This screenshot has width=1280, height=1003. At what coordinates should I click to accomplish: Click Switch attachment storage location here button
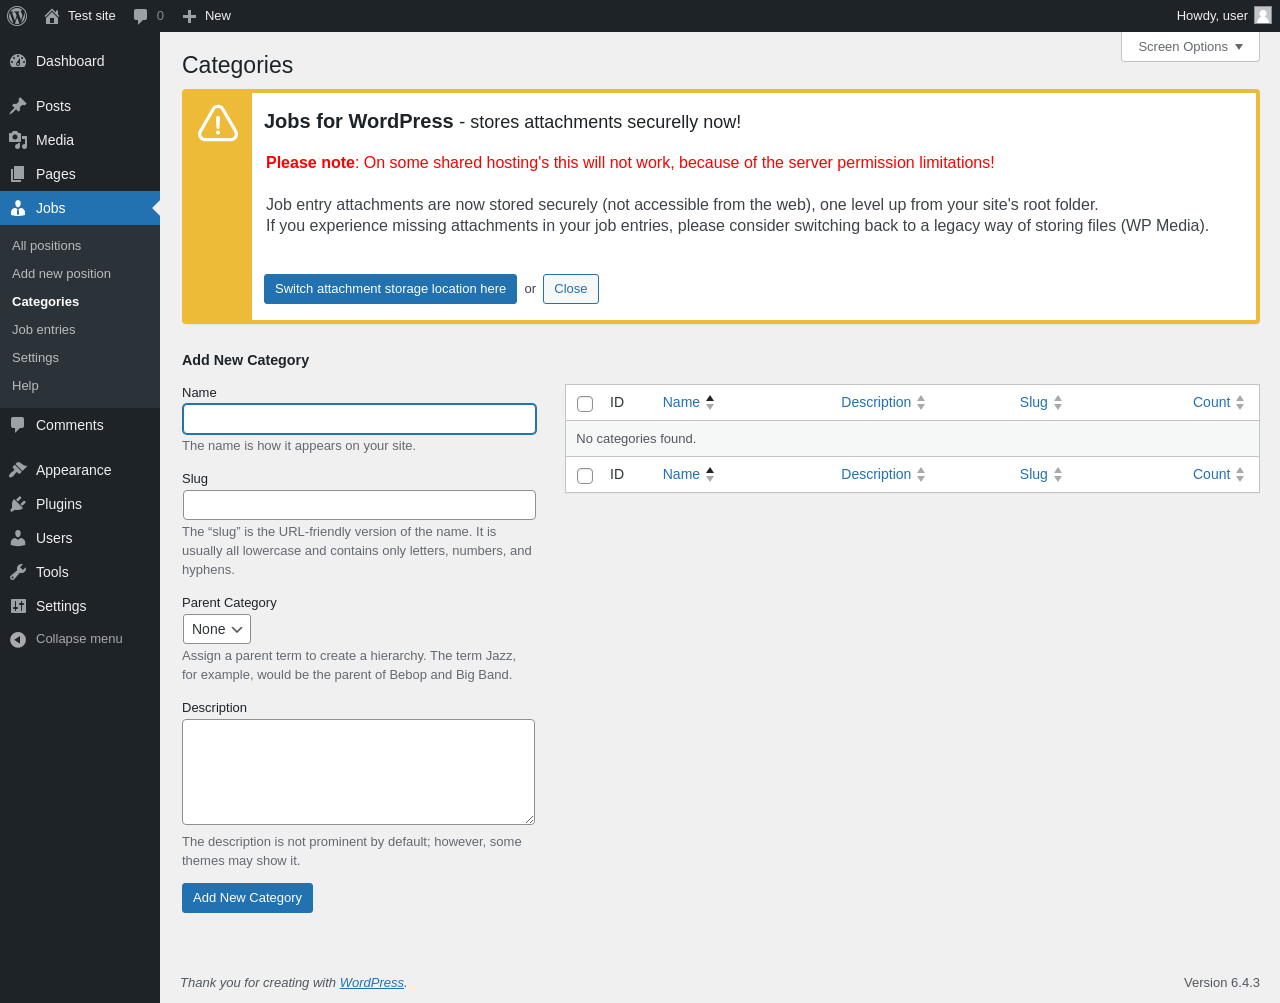pyautogui.click(x=390, y=289)
